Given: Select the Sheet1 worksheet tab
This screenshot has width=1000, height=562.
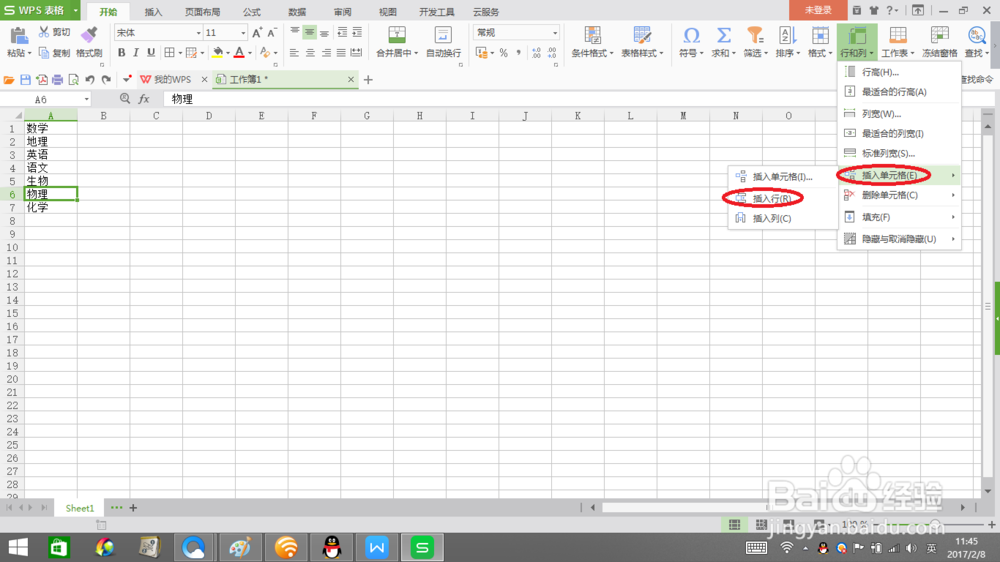Looking at the screenshot, I should [x=80, y=508].
